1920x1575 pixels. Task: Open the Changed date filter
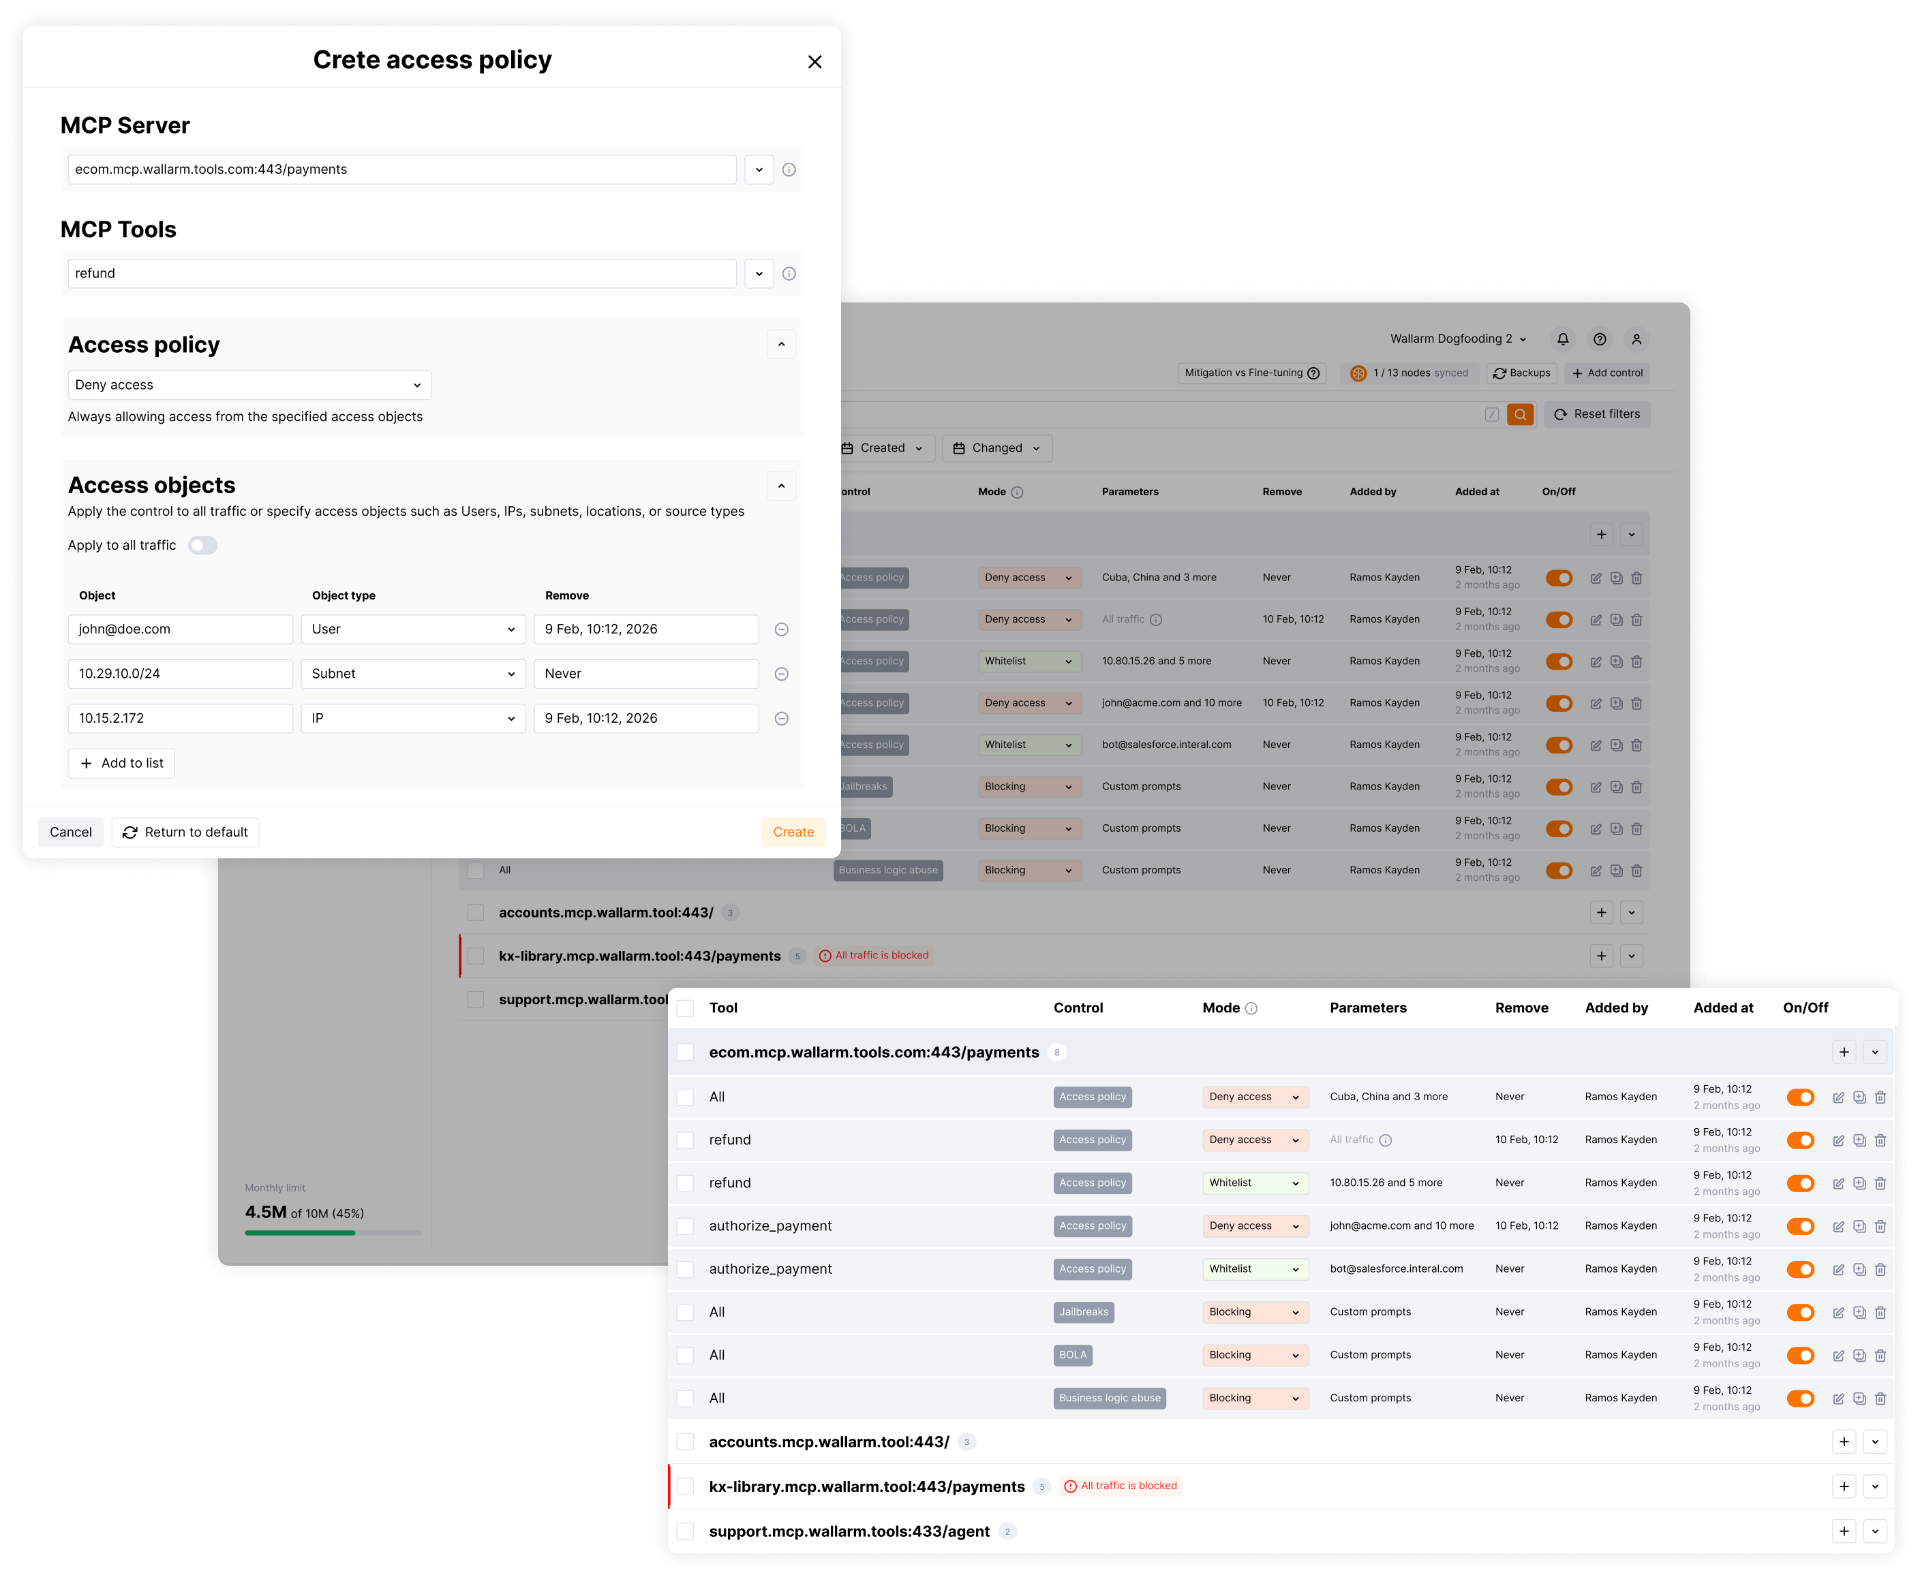click(996, 448)
